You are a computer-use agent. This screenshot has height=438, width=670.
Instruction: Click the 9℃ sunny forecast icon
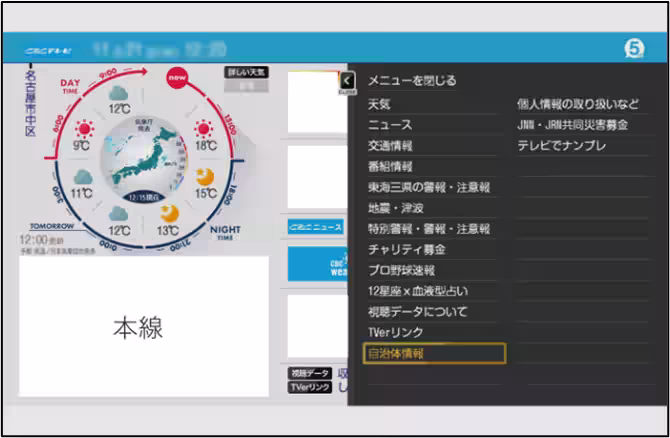[x=85, y=129]
